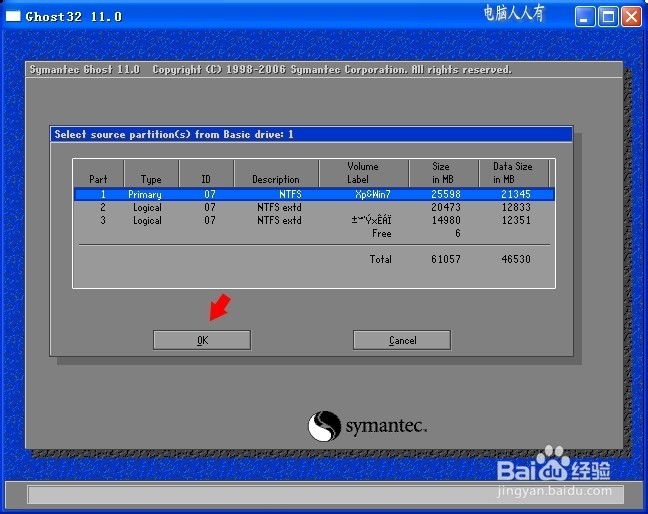Viewport: 648px width, 514px height.
Task: Click the Xp&Win7 volume label
Action: (x=372, y=194)
